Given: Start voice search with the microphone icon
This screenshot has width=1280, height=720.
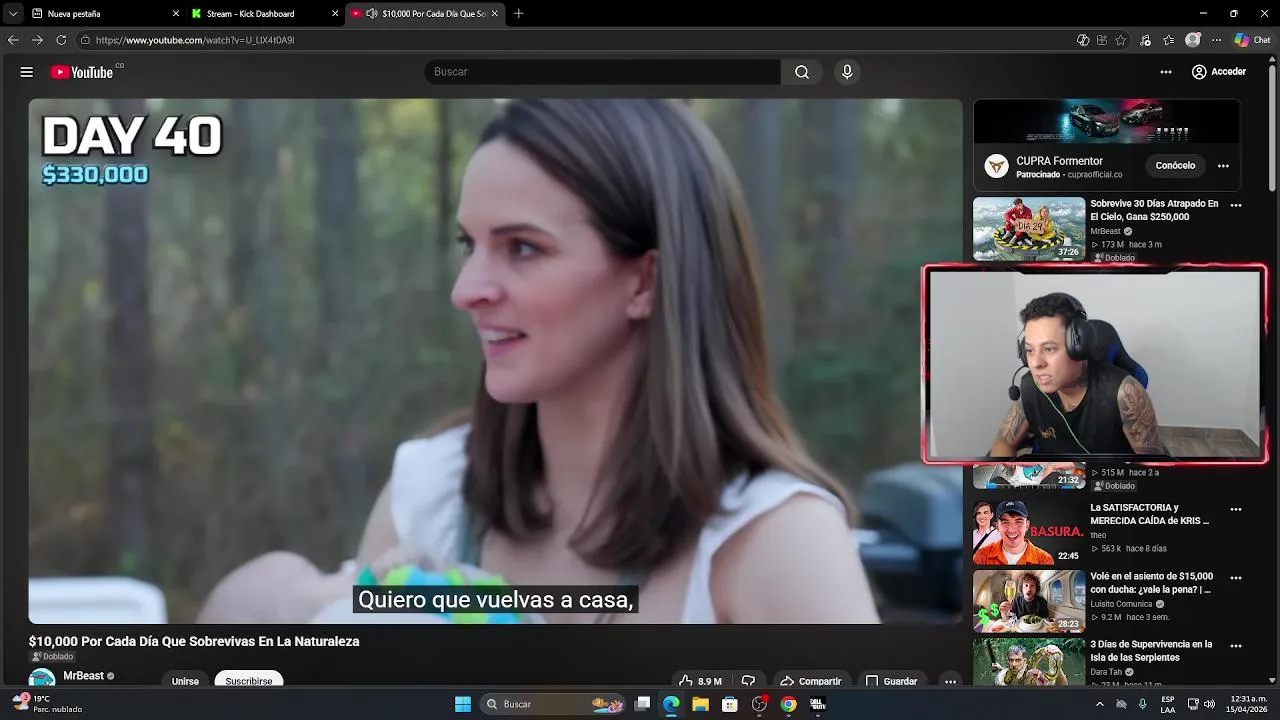Looking at the screenshot, I should coord(847,72).
